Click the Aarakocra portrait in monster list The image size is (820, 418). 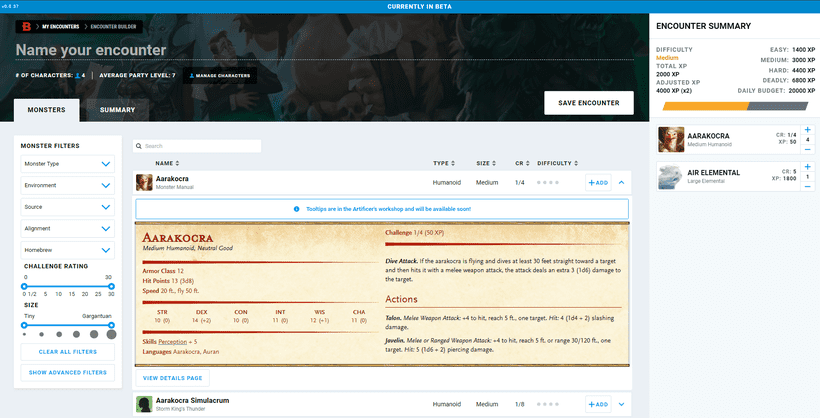coord(144,183)
